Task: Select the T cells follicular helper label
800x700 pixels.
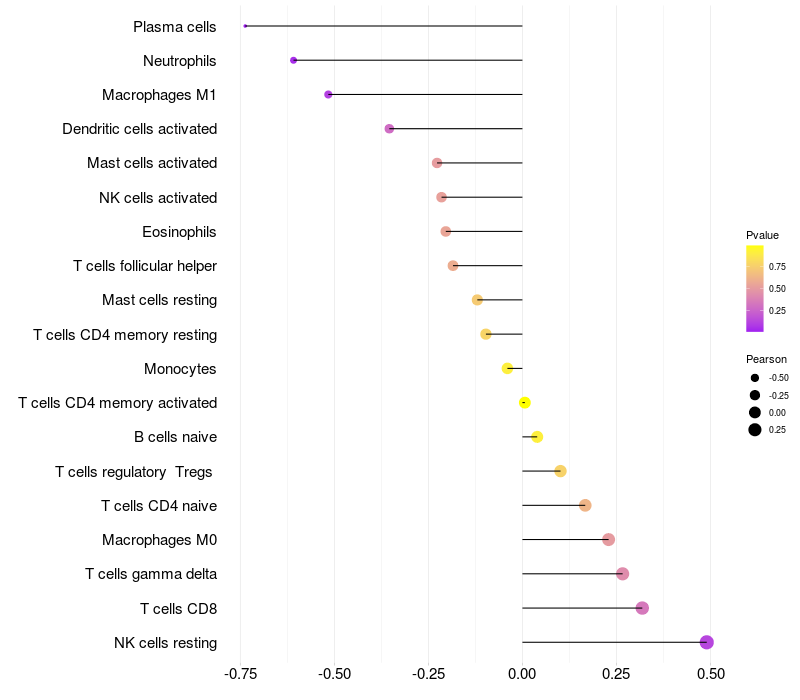Action: pyautogui.click(x=145, y=266)
